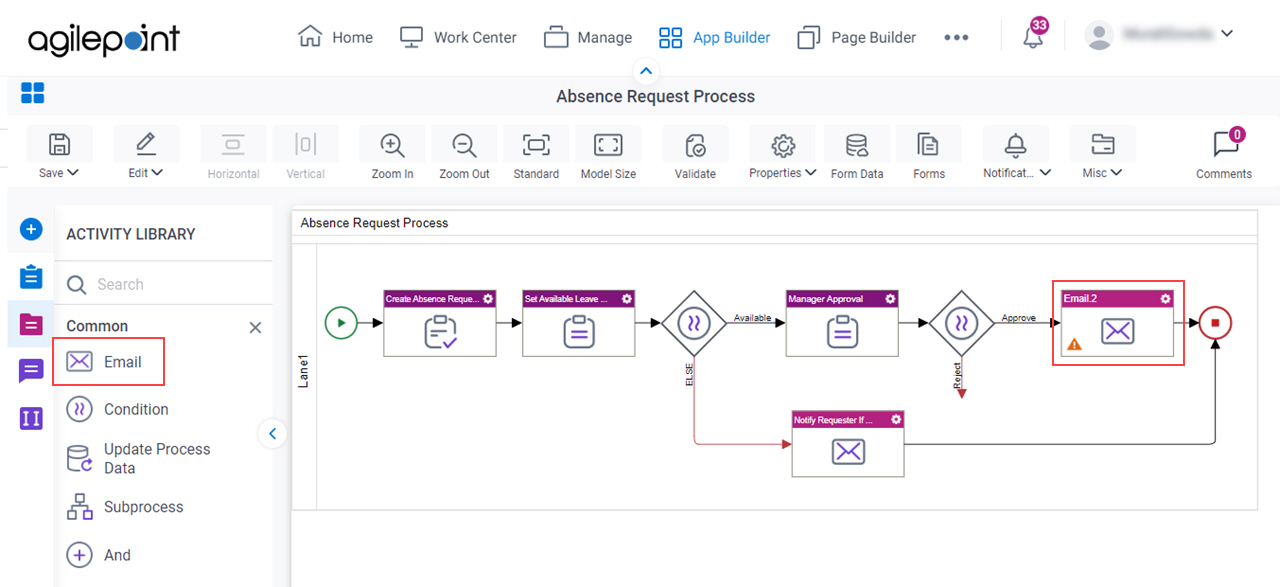
Task: Select the clipboard sidebar tab icon
Action: pos(31,277)
